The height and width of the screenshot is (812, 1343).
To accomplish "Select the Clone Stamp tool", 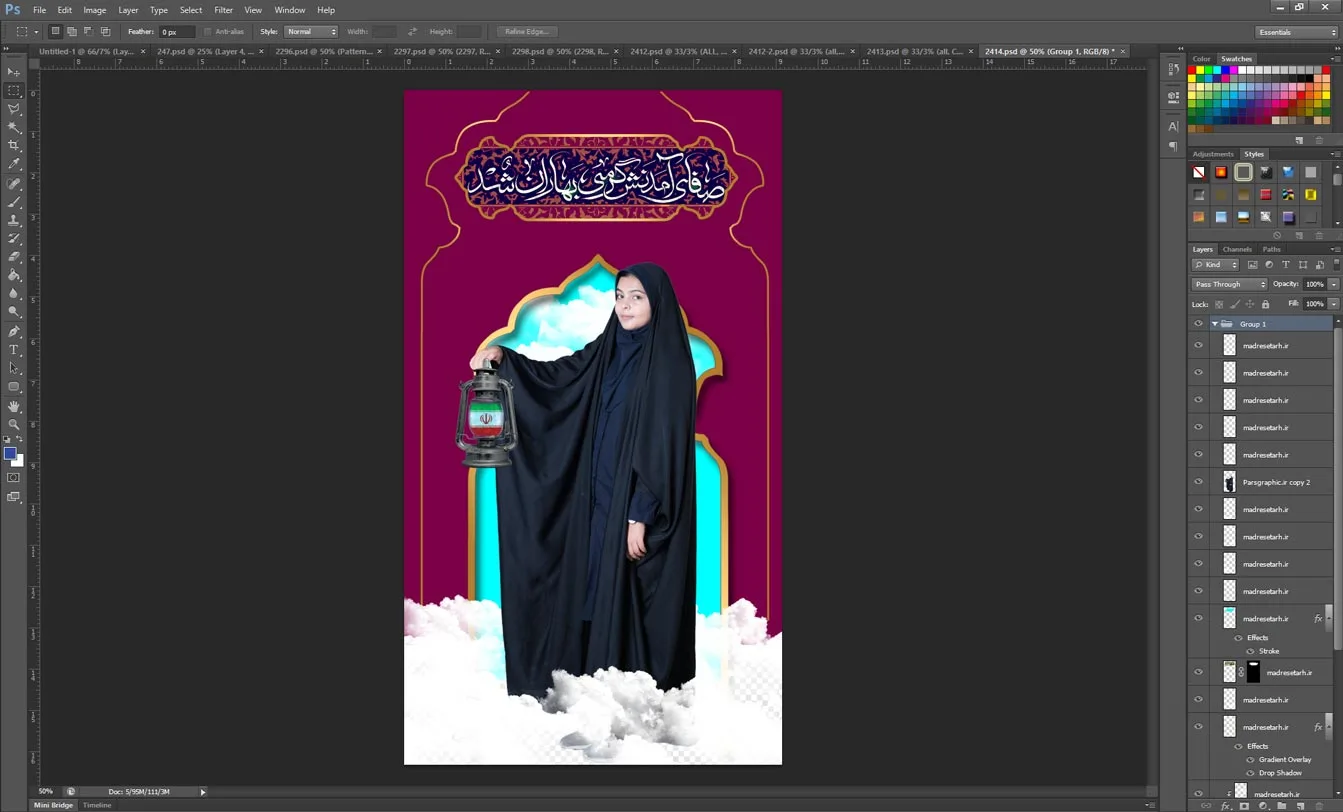I will 14,220.
